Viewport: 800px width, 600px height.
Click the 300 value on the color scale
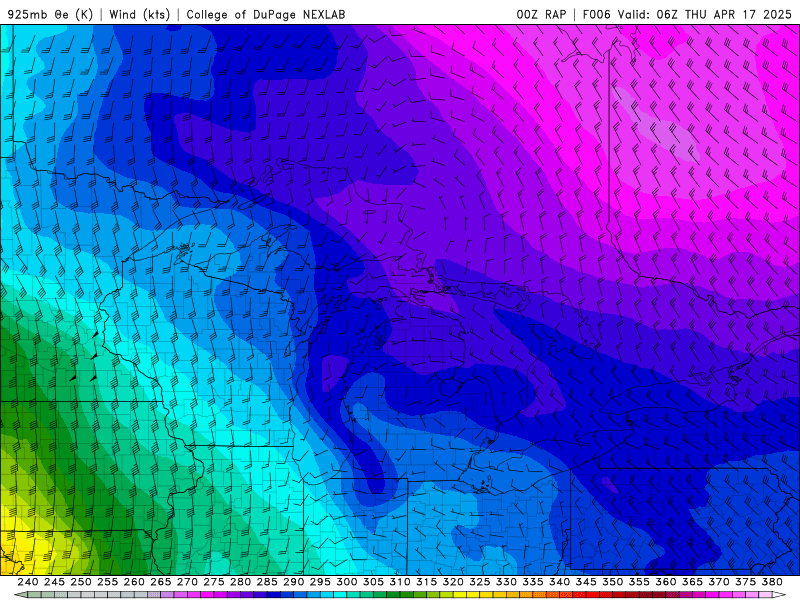coord(346,582)
